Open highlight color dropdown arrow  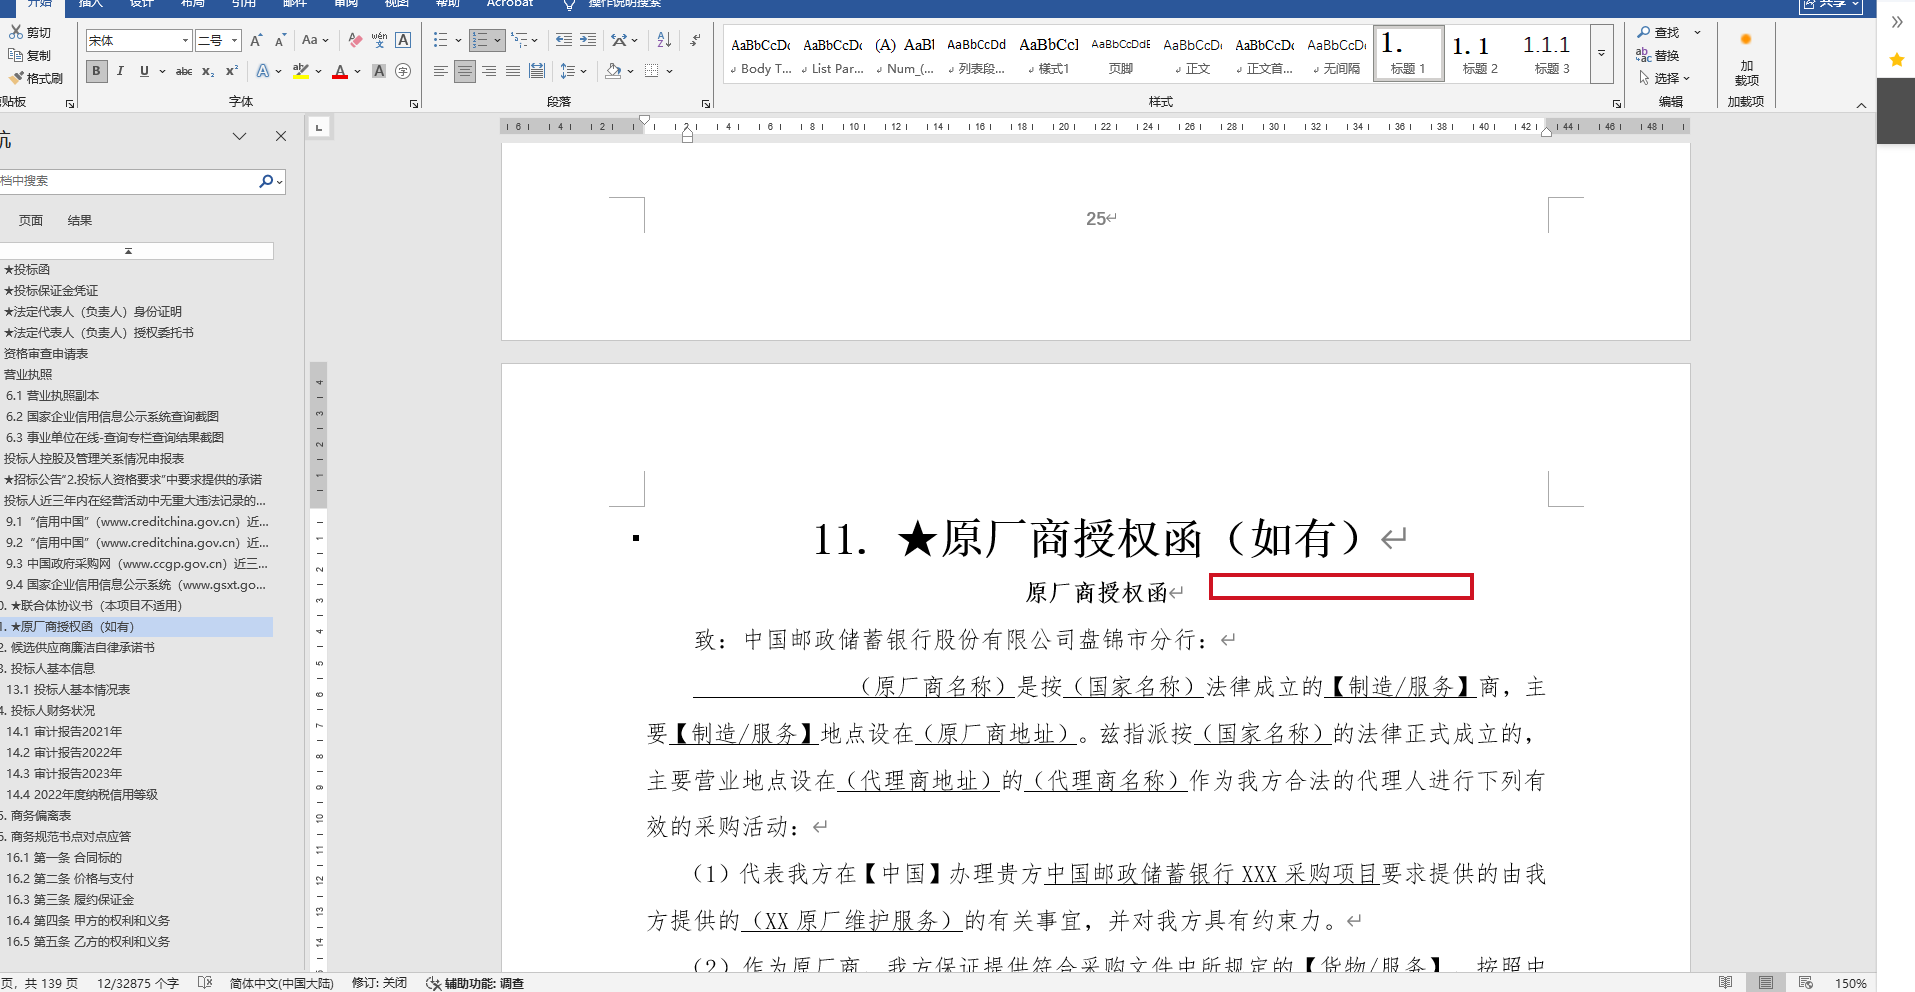319,71
